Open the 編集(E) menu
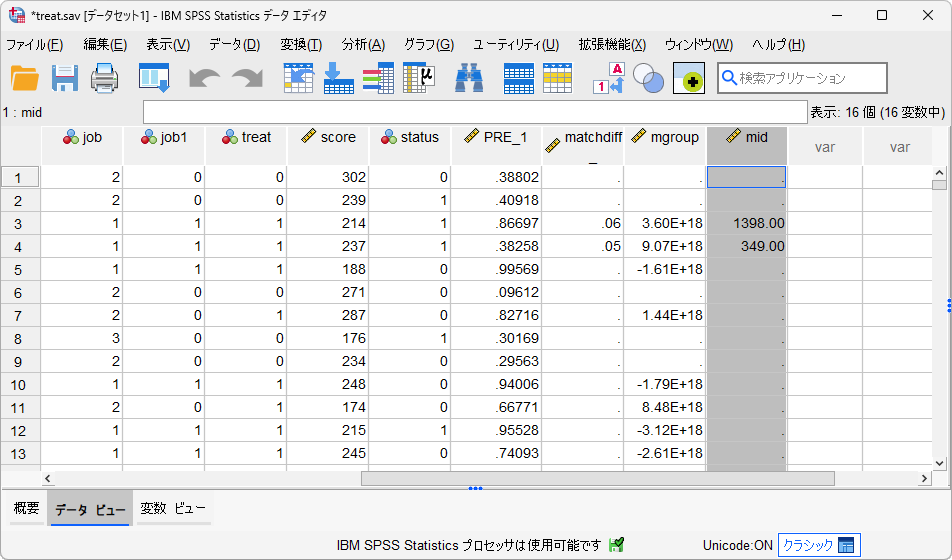 coord(105,45)
